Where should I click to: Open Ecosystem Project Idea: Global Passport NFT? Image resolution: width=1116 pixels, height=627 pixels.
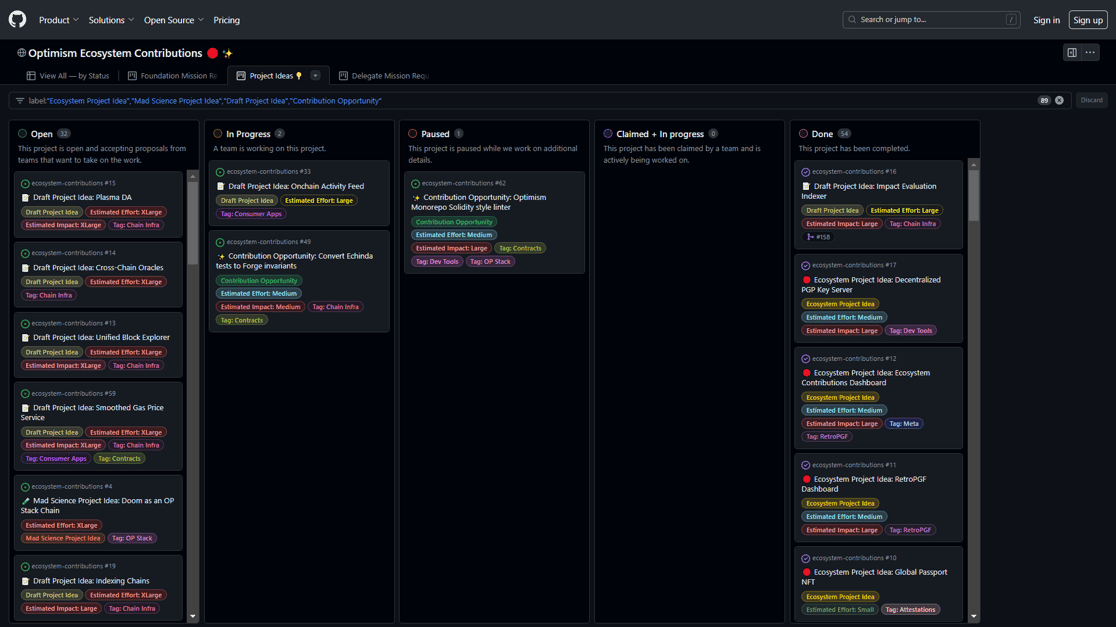(875, 577)
